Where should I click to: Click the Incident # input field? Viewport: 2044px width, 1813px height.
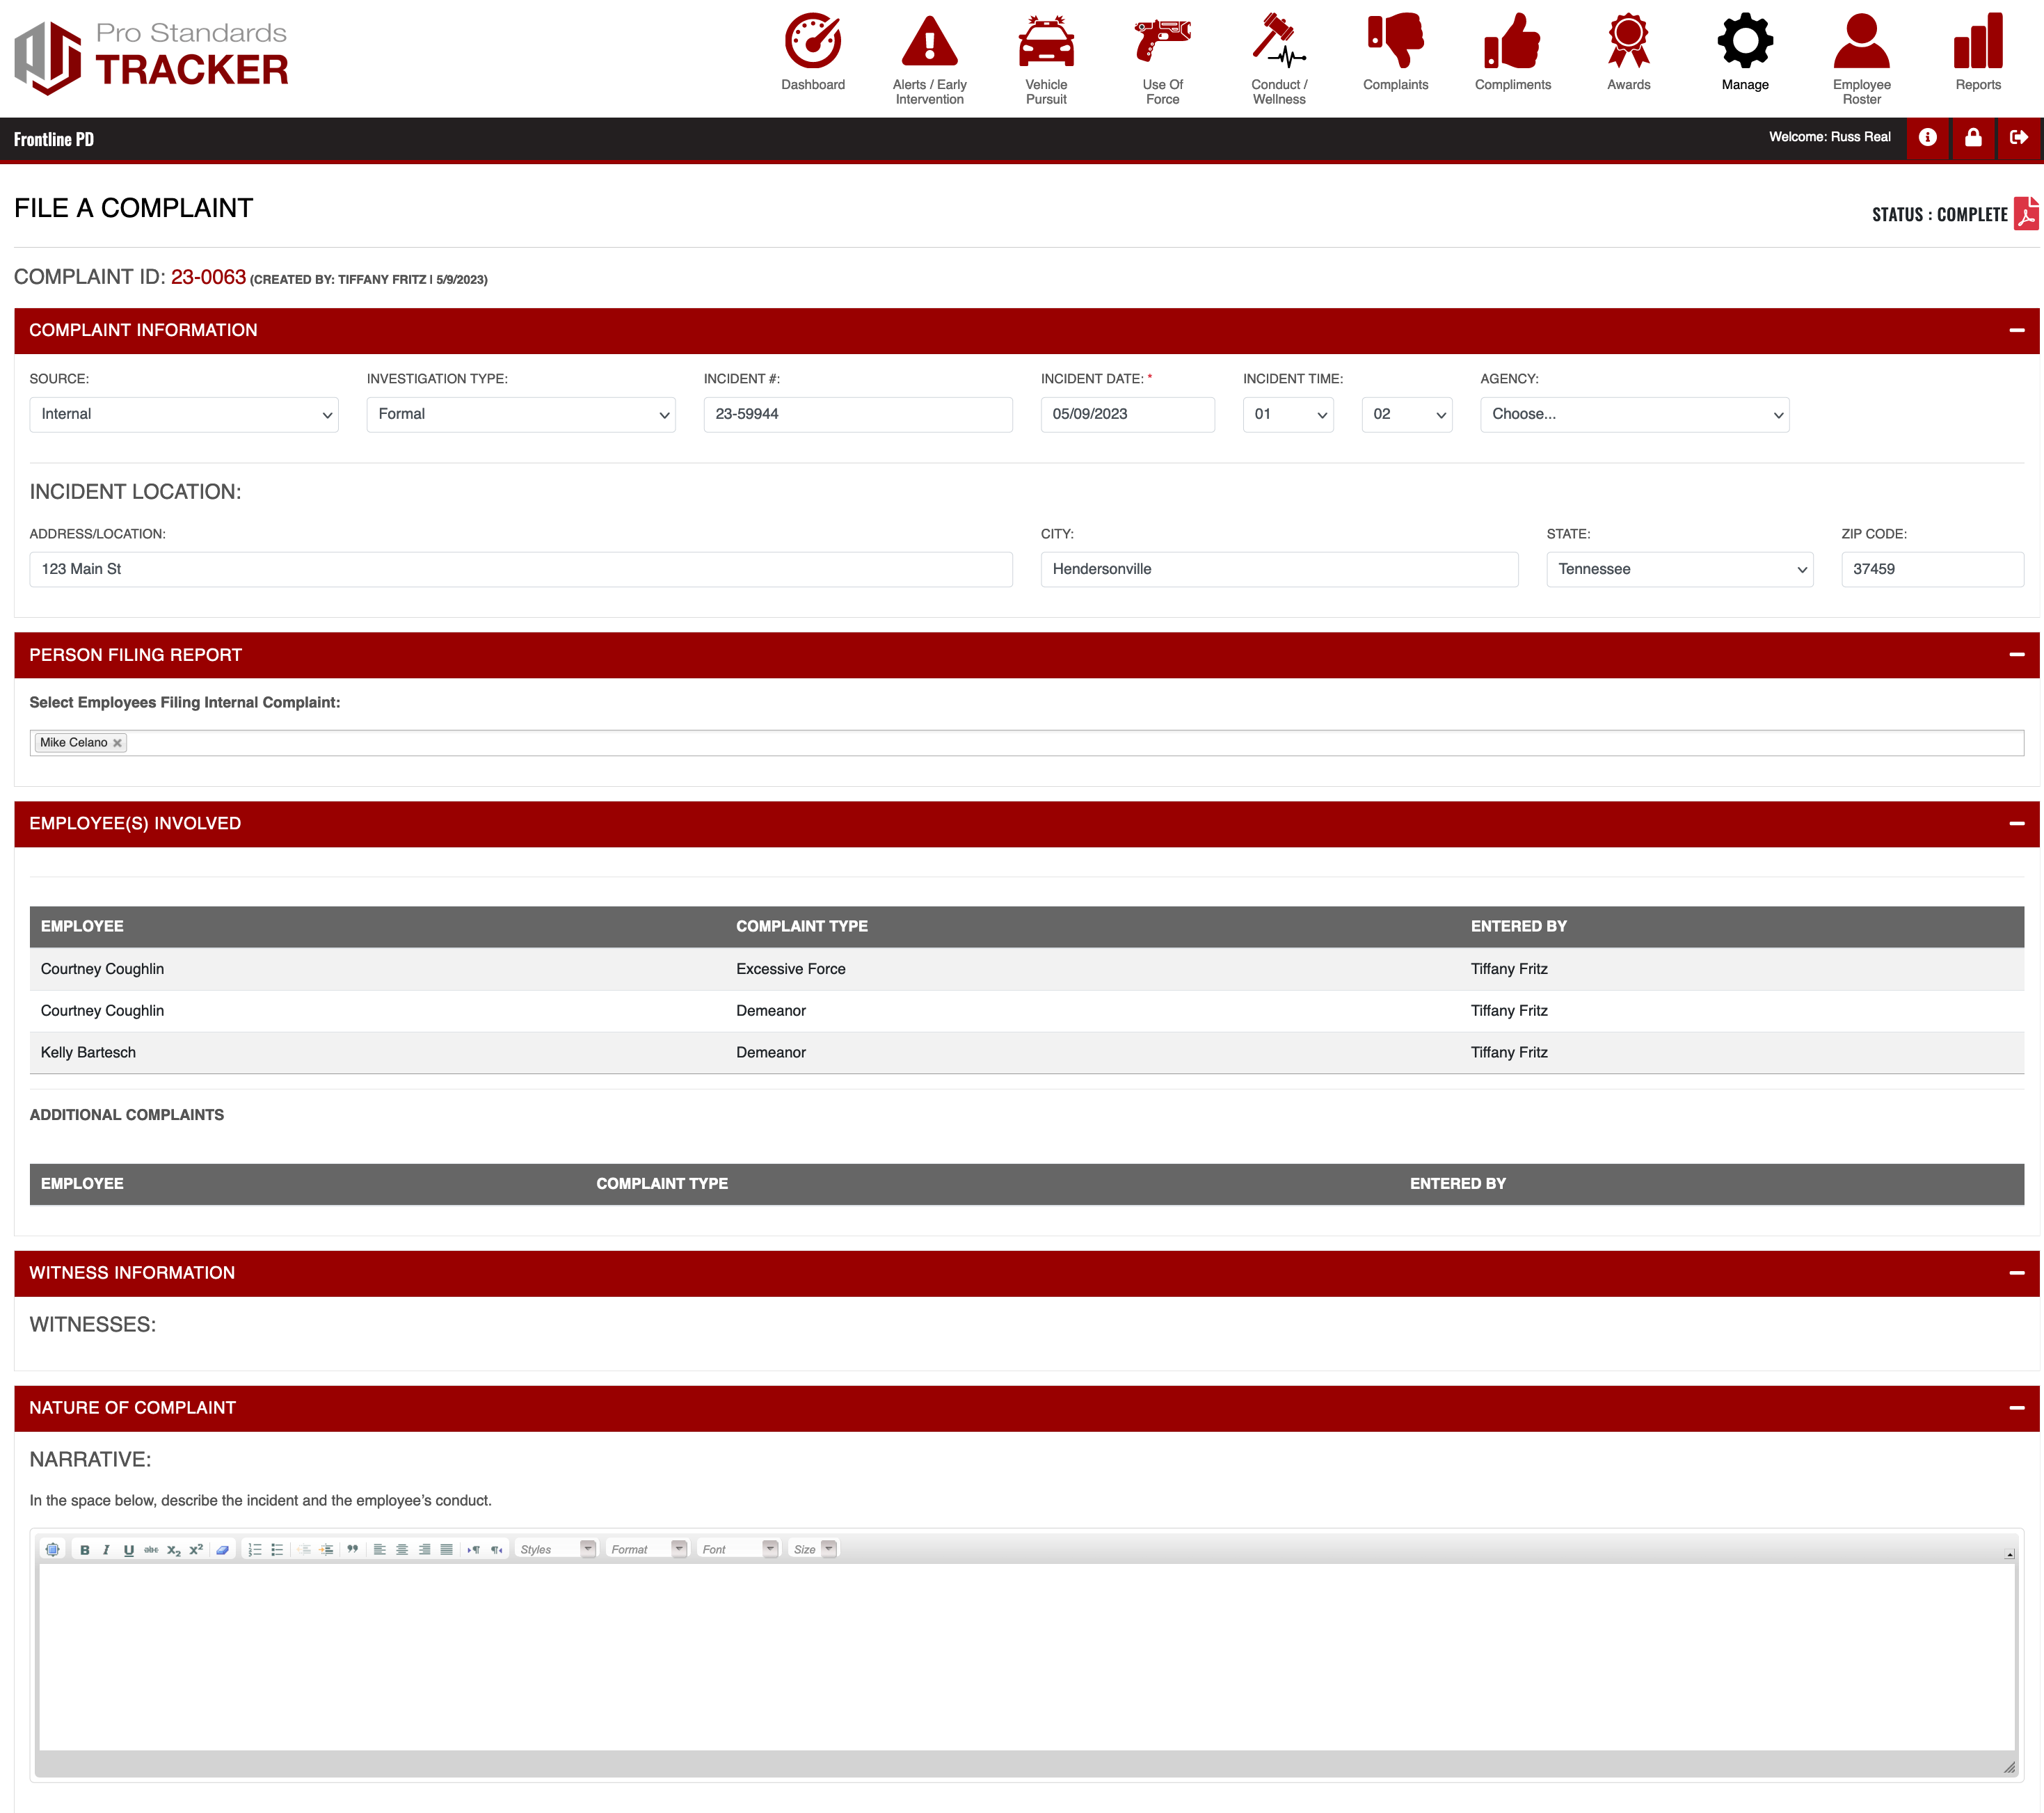(x=857, y=415)
